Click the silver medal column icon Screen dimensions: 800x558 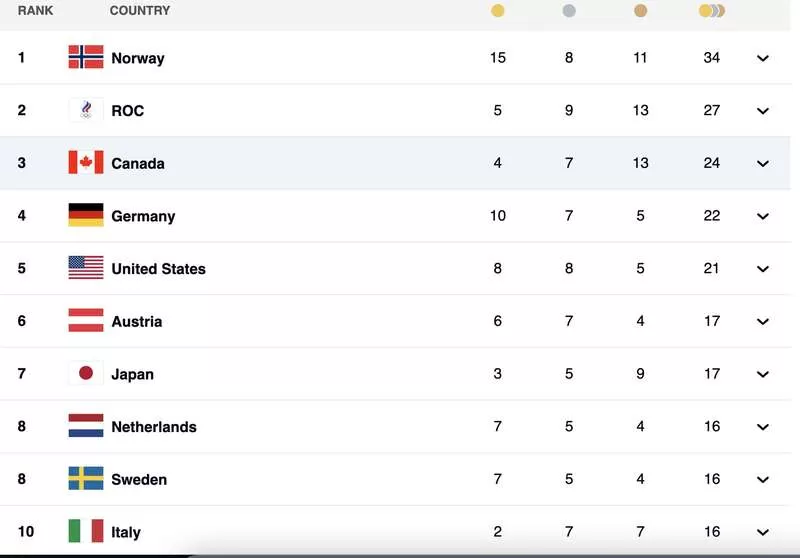(569, 11)
